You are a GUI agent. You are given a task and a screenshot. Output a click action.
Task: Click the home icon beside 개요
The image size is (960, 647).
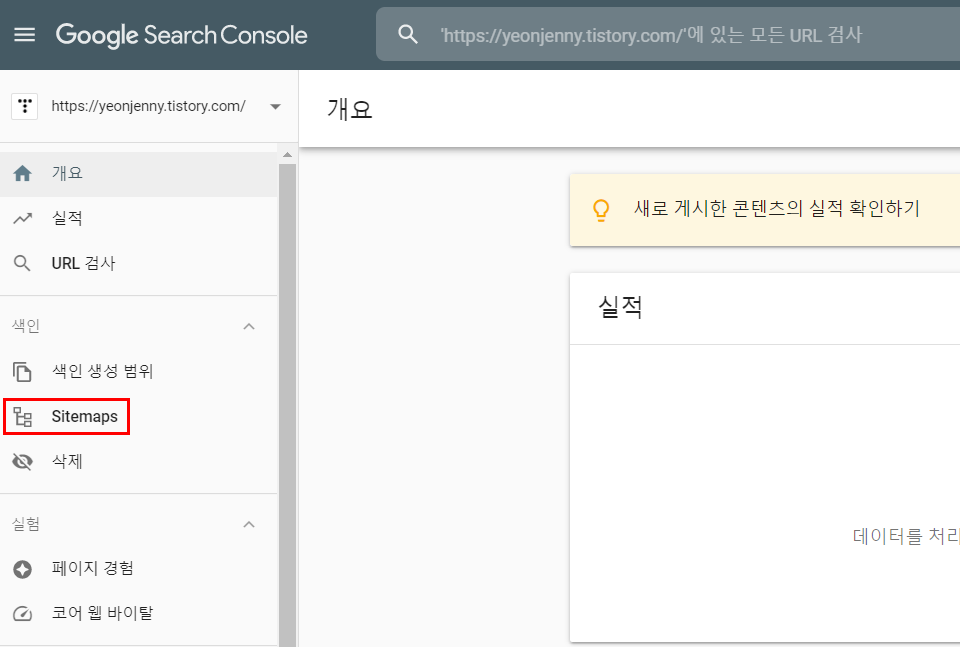tap(23, 174)
